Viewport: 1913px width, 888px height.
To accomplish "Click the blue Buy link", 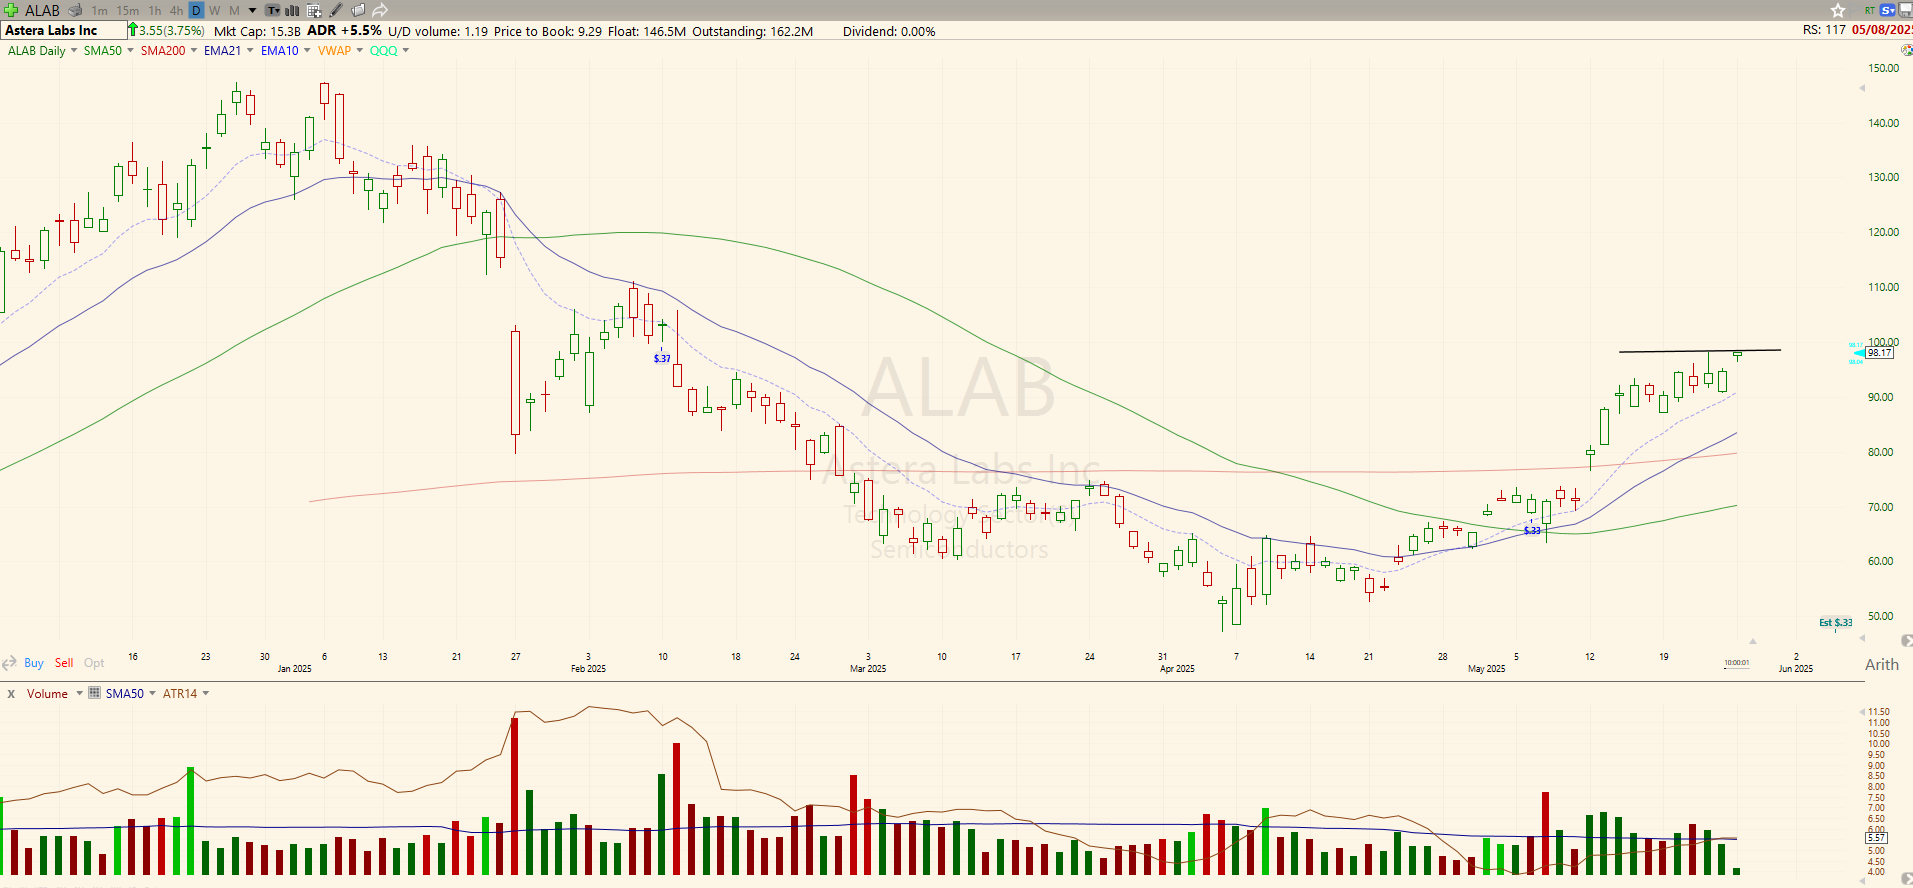I will pyautogui.click(x=33, y=663).
